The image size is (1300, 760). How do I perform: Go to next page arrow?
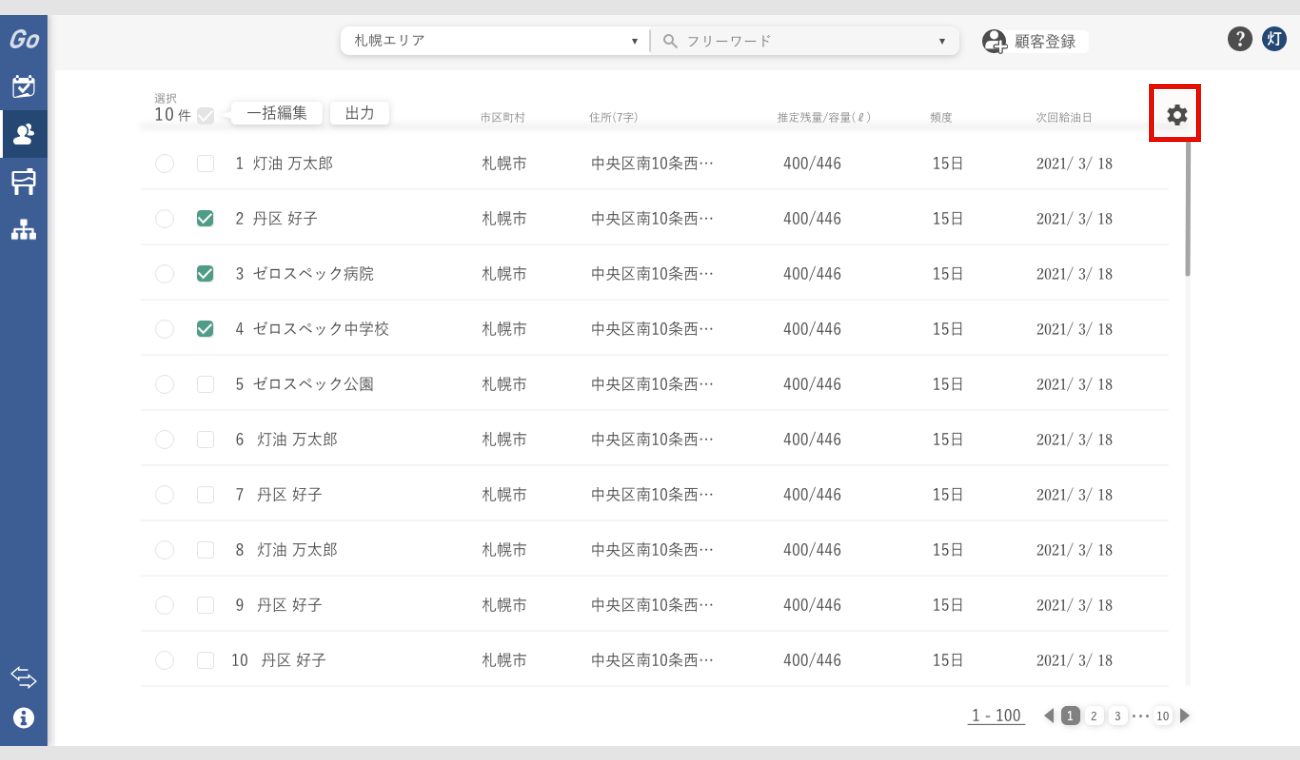[1185, 716]
